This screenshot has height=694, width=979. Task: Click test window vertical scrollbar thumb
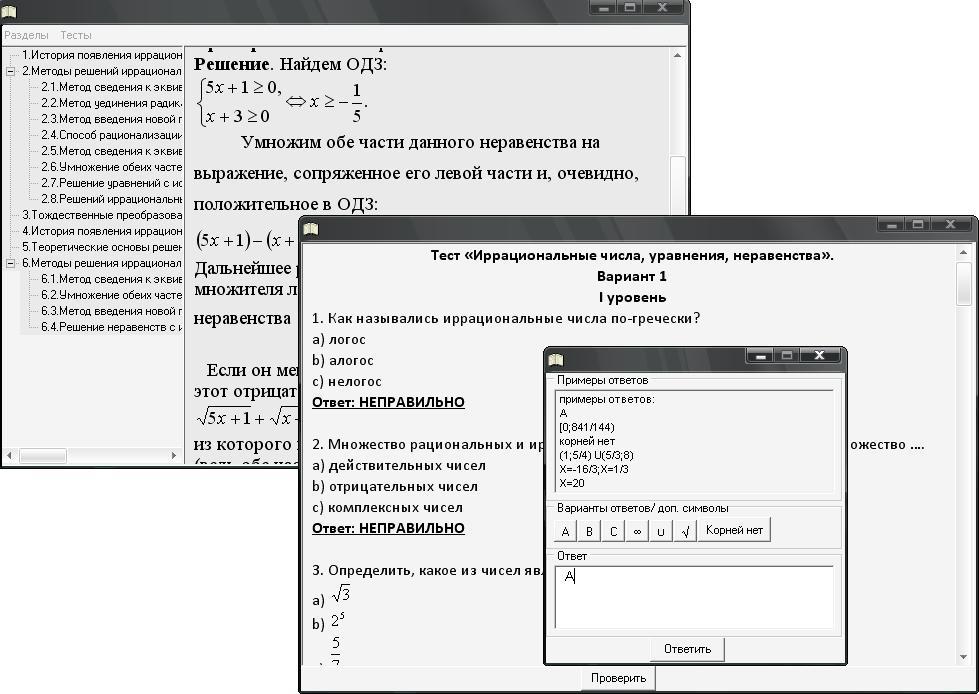963,283
